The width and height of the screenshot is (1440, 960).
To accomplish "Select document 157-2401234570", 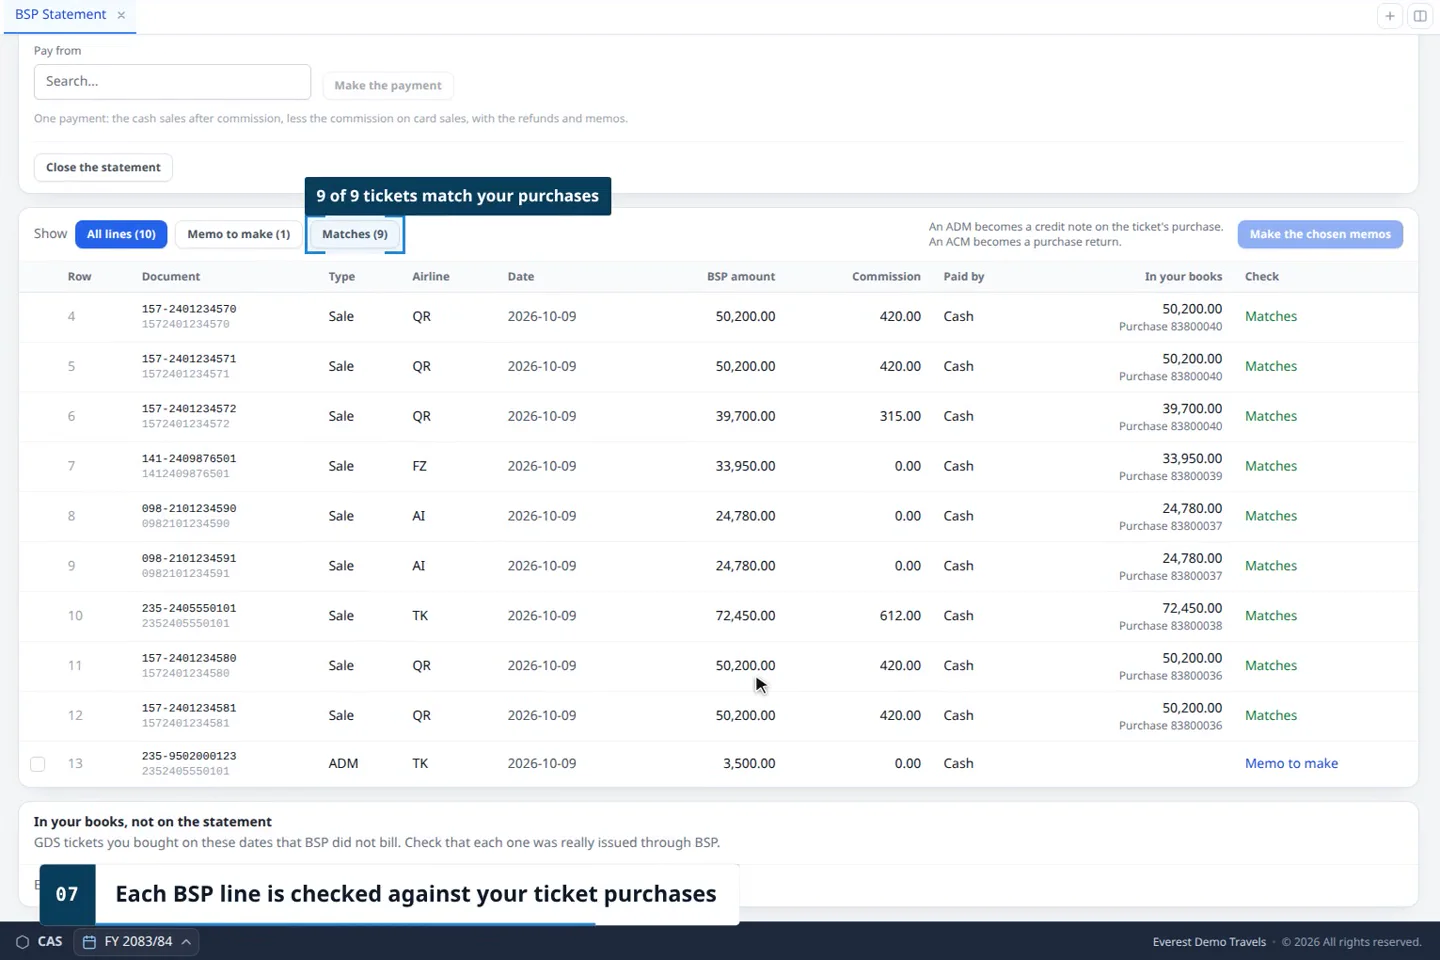I will [x=189, y=309].
